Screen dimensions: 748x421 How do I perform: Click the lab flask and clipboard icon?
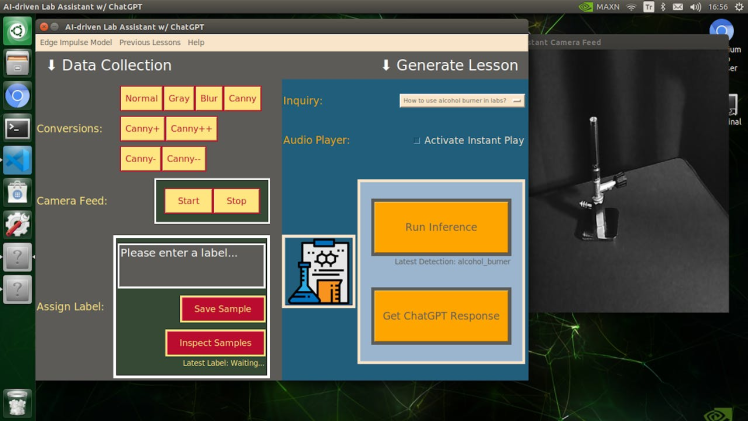point(319,271)
